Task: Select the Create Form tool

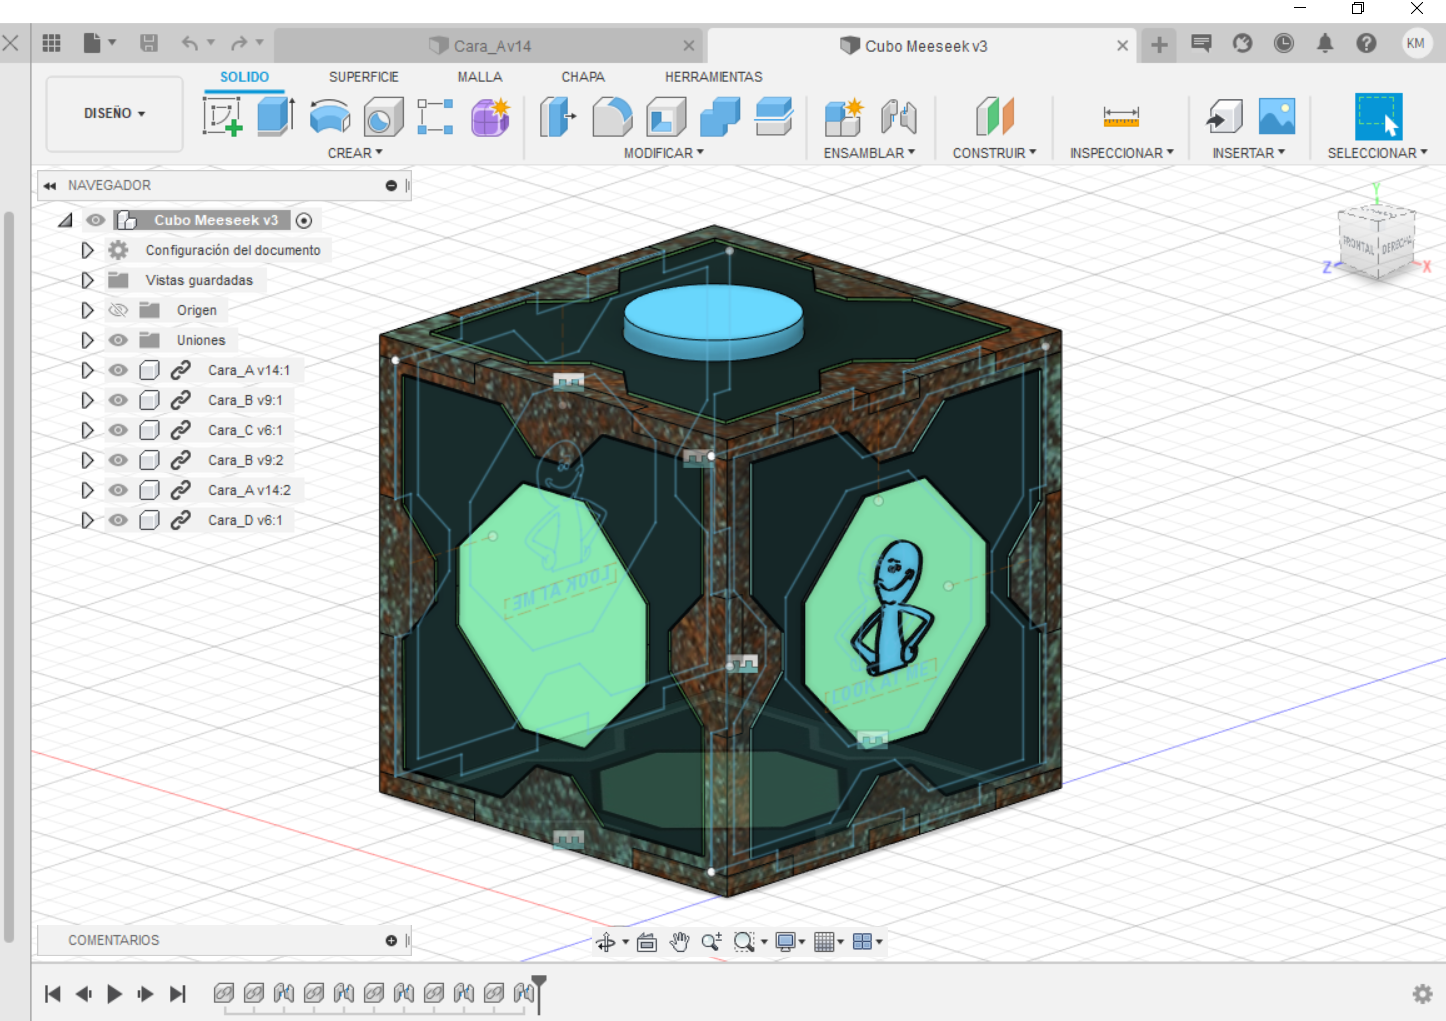Action: [491, 117]
